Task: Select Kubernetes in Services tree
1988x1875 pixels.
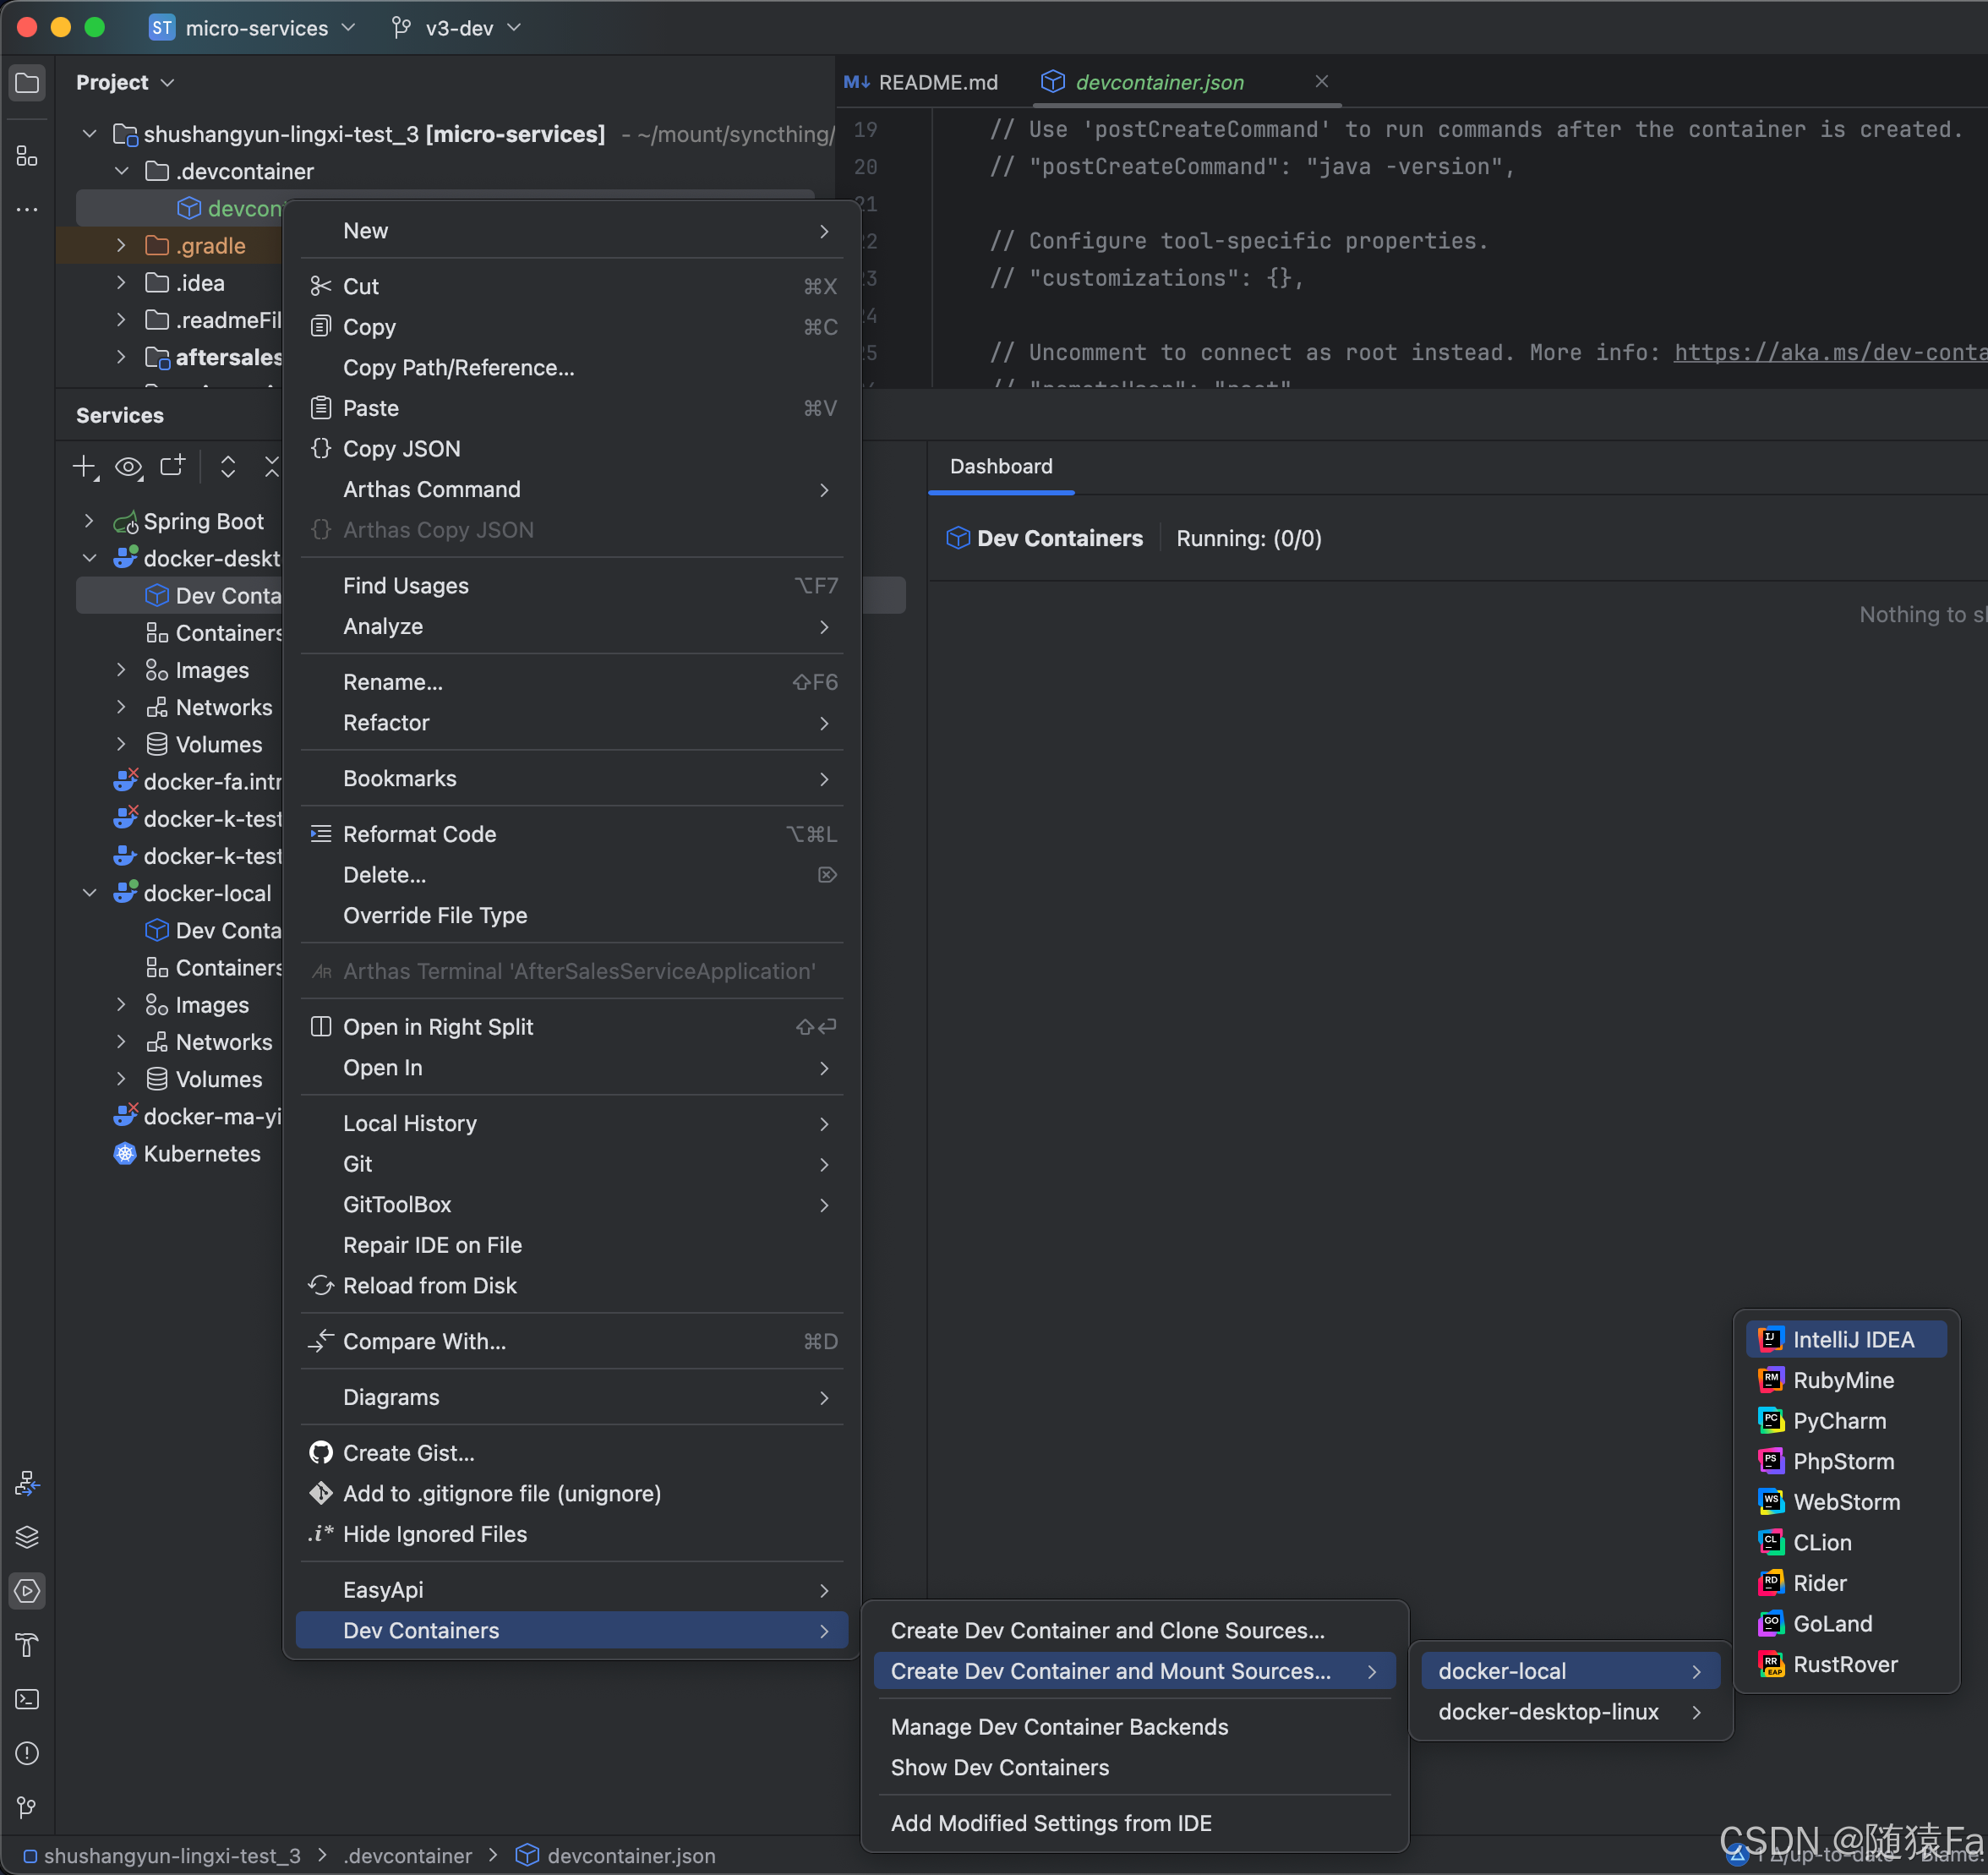Action: (201, 1153)
